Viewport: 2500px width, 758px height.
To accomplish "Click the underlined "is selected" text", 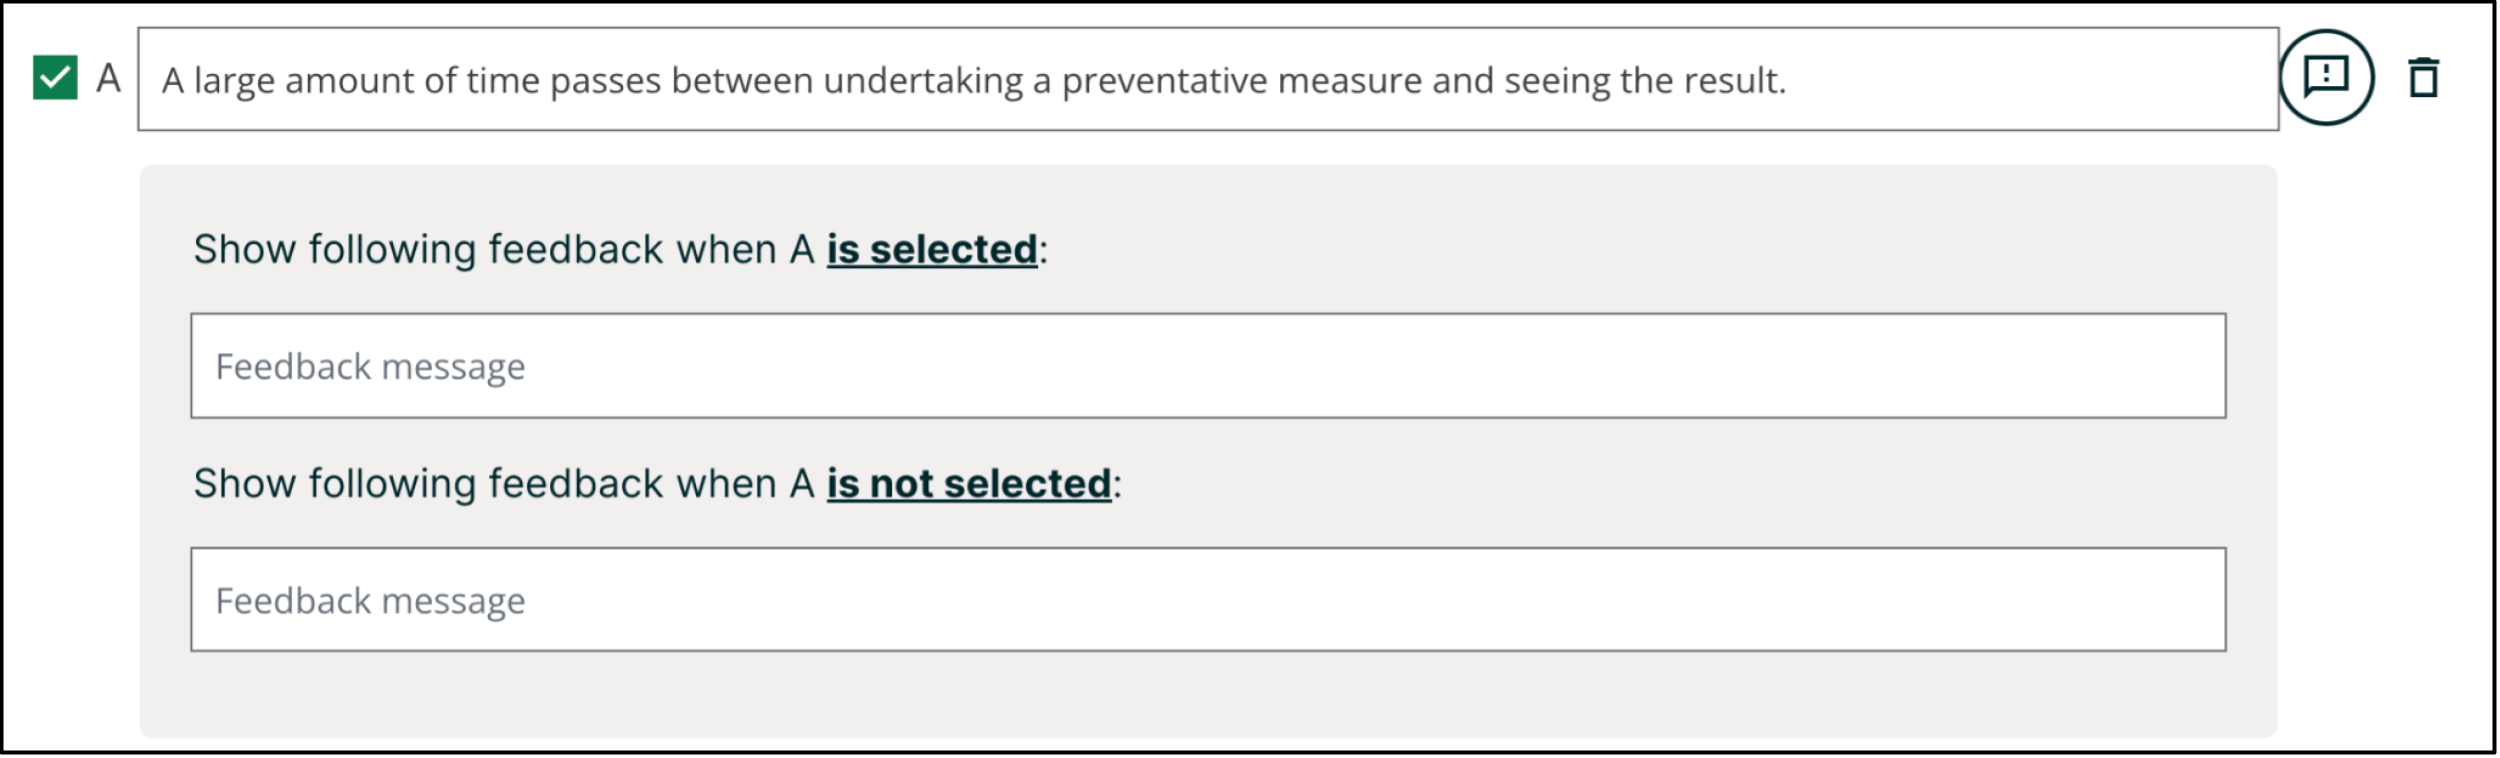I will click(x=931, y=249).
